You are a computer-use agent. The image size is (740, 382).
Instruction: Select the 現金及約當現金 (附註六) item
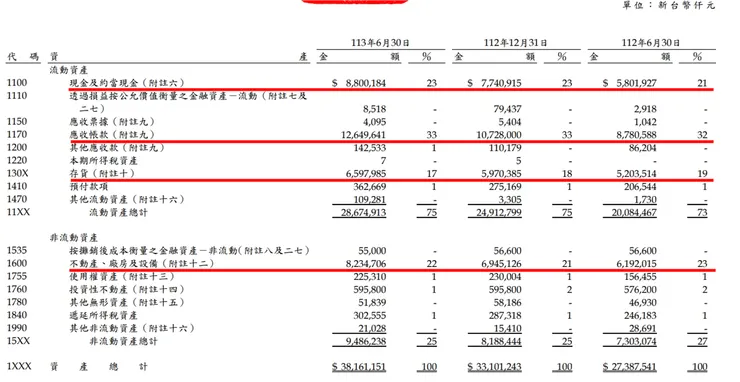127,83
